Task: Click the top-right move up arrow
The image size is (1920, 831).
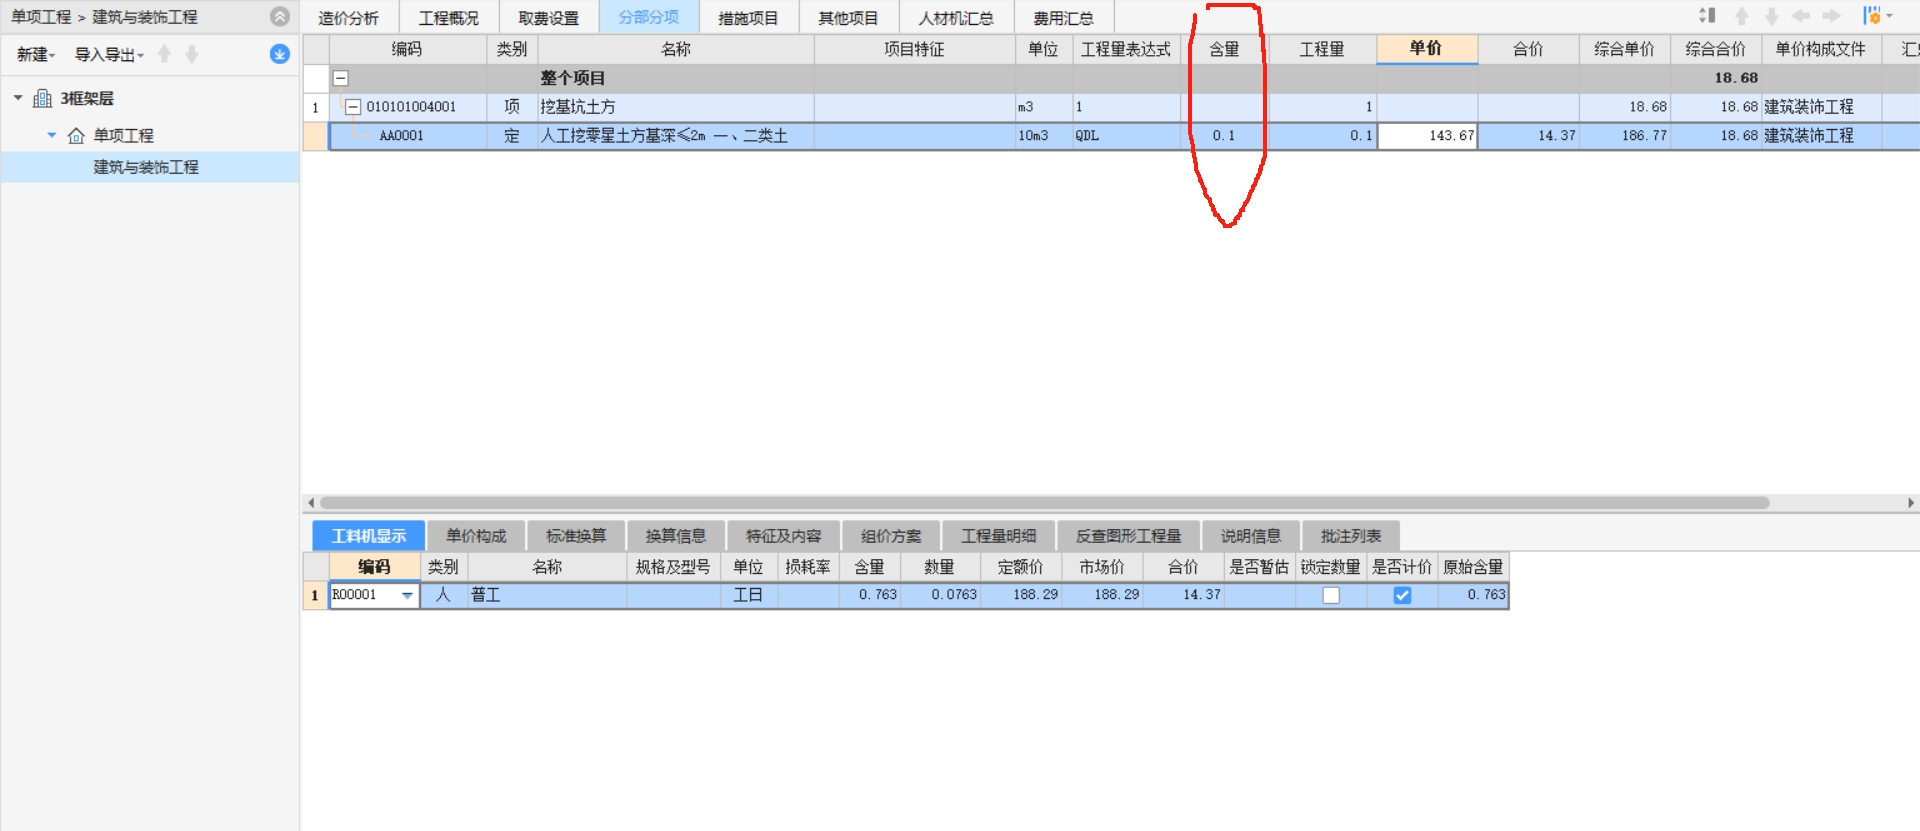Action: (1742, 16)
